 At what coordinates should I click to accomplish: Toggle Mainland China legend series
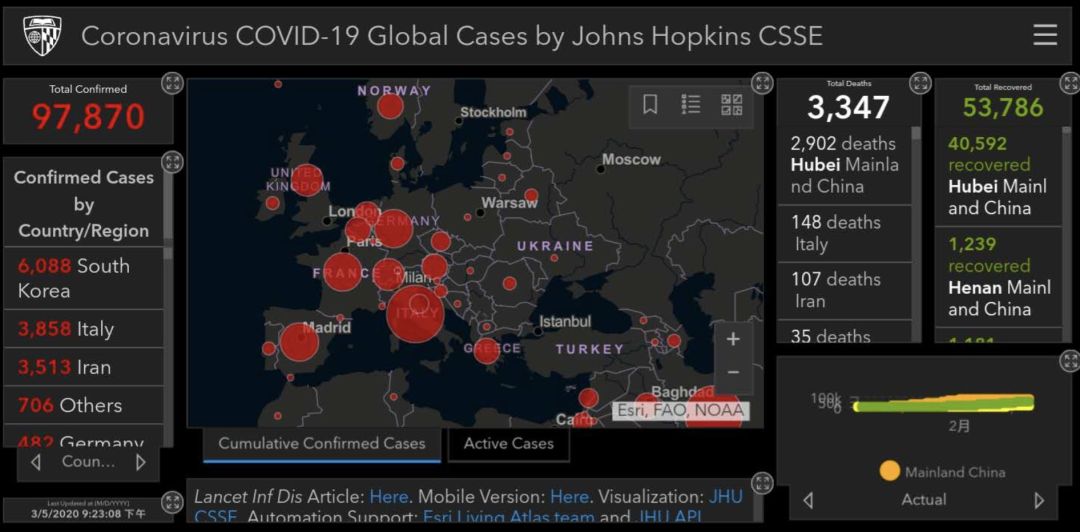[x=942, y=472]
